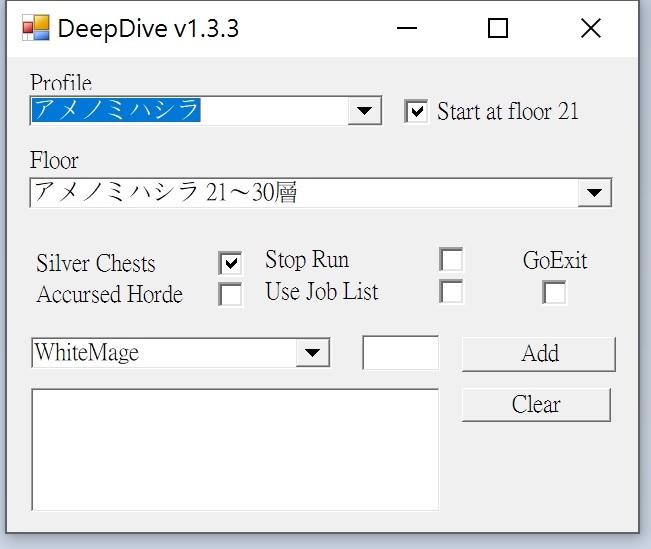Click the Add button
Viewport: 651px width, 549px height.
(539, 354)
